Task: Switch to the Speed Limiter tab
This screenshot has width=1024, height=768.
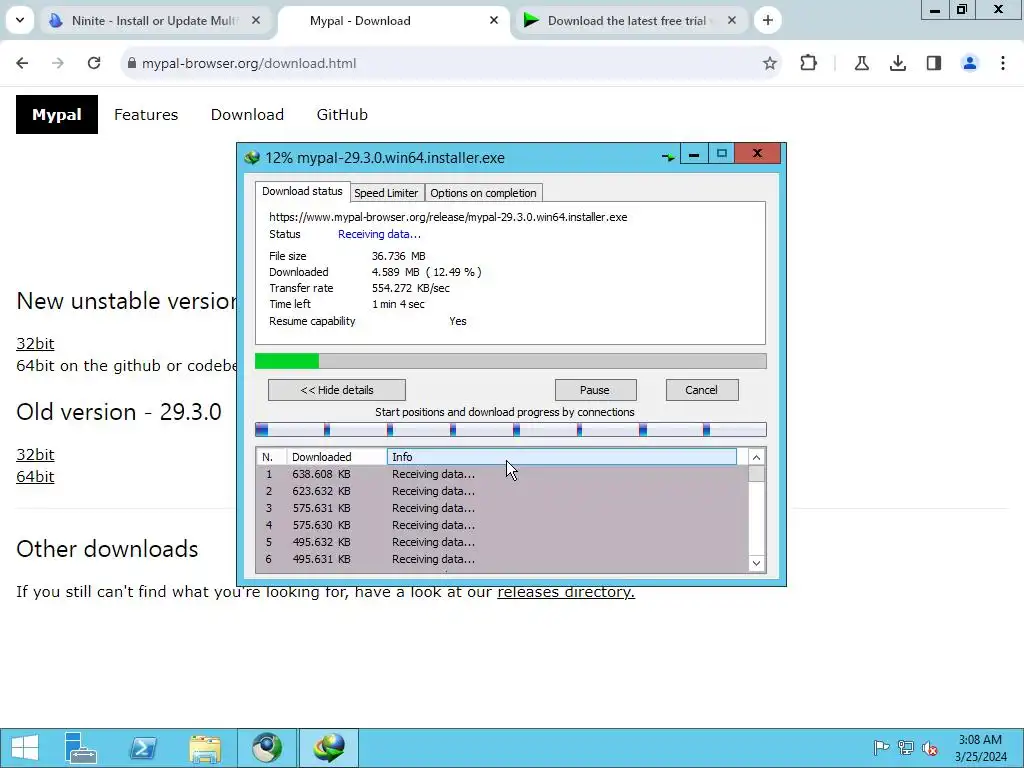Action: [x=386, y=193]
